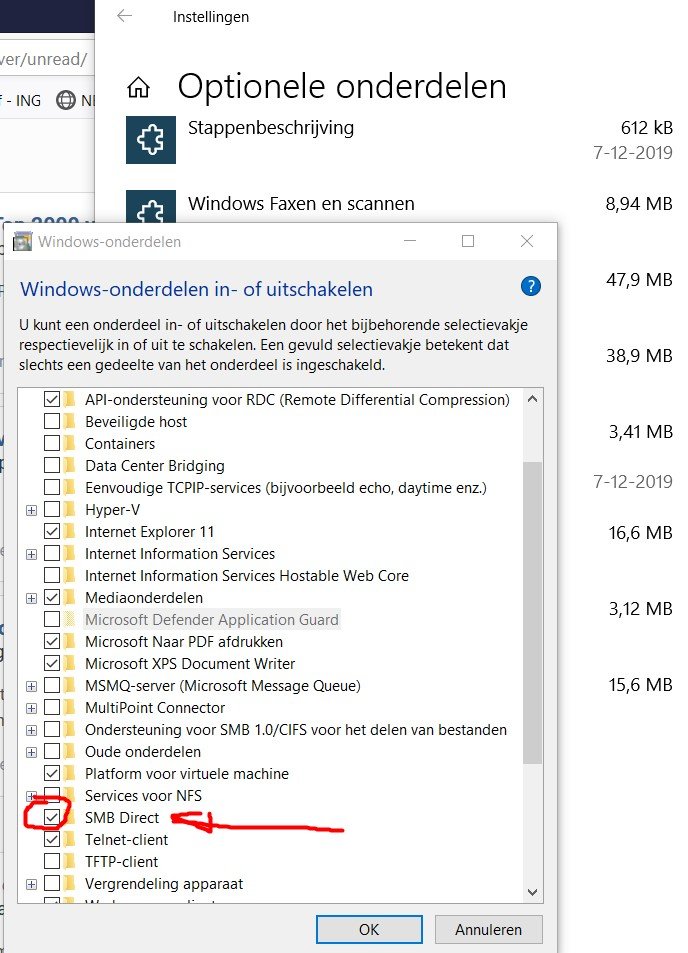This screenshot has width=688, height=953.
Task: Click the blue help question mark icon
Action: click(531, 287)
